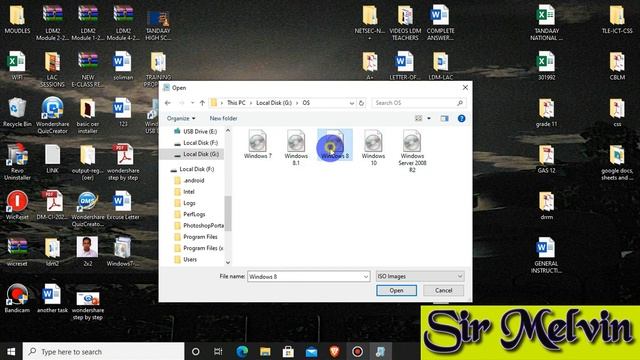Open the dialog help icon

pyautogui.click(x=461, y=118)
